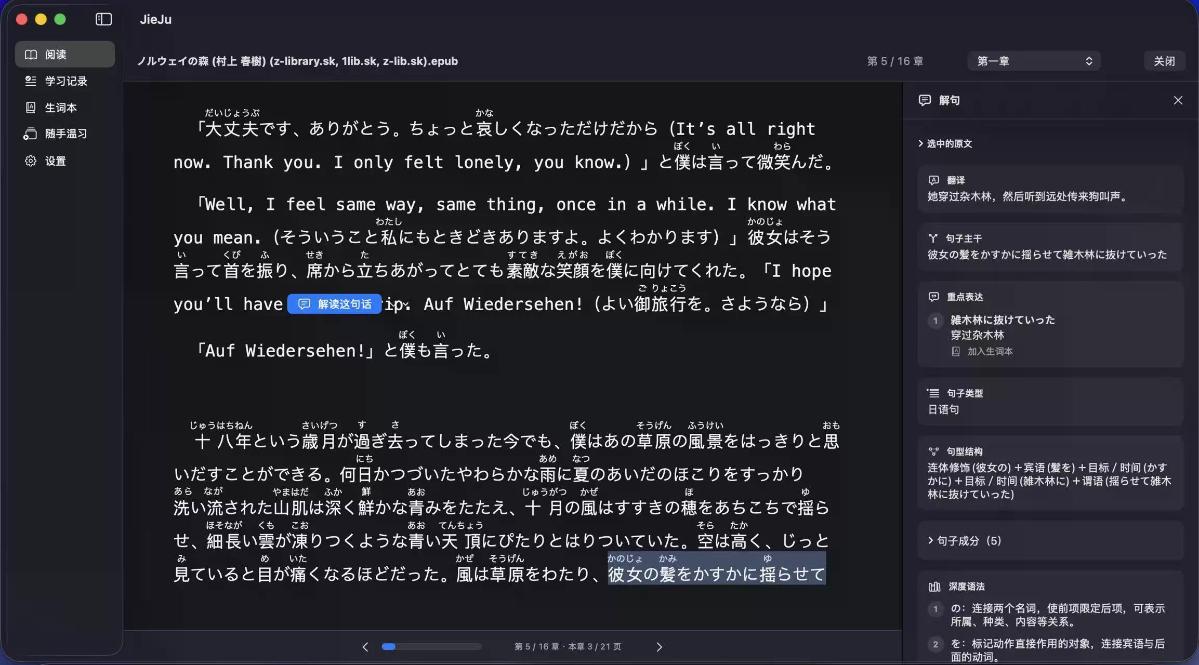Click the book icon beside 阅读

click(x=31, y=54)
